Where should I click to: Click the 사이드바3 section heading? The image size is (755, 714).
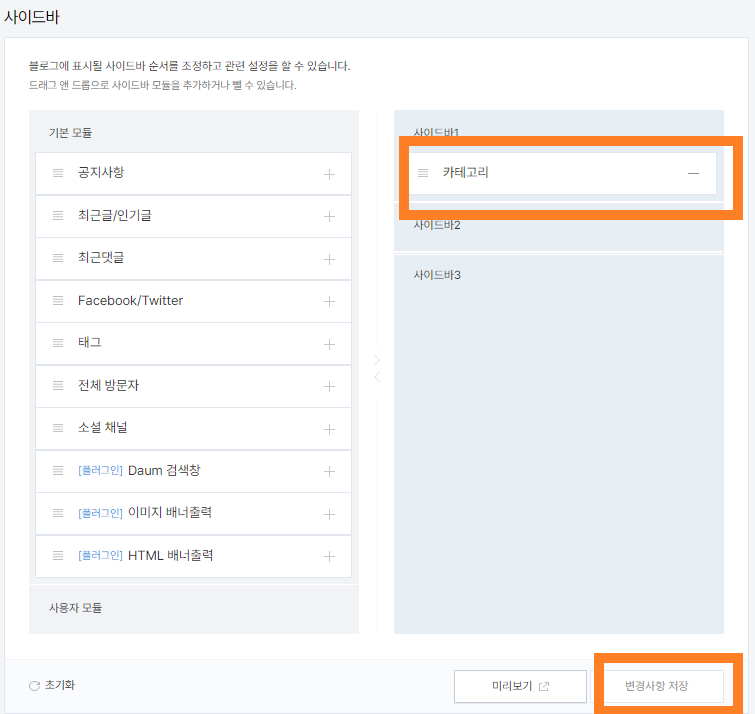[x=437, y=275]
